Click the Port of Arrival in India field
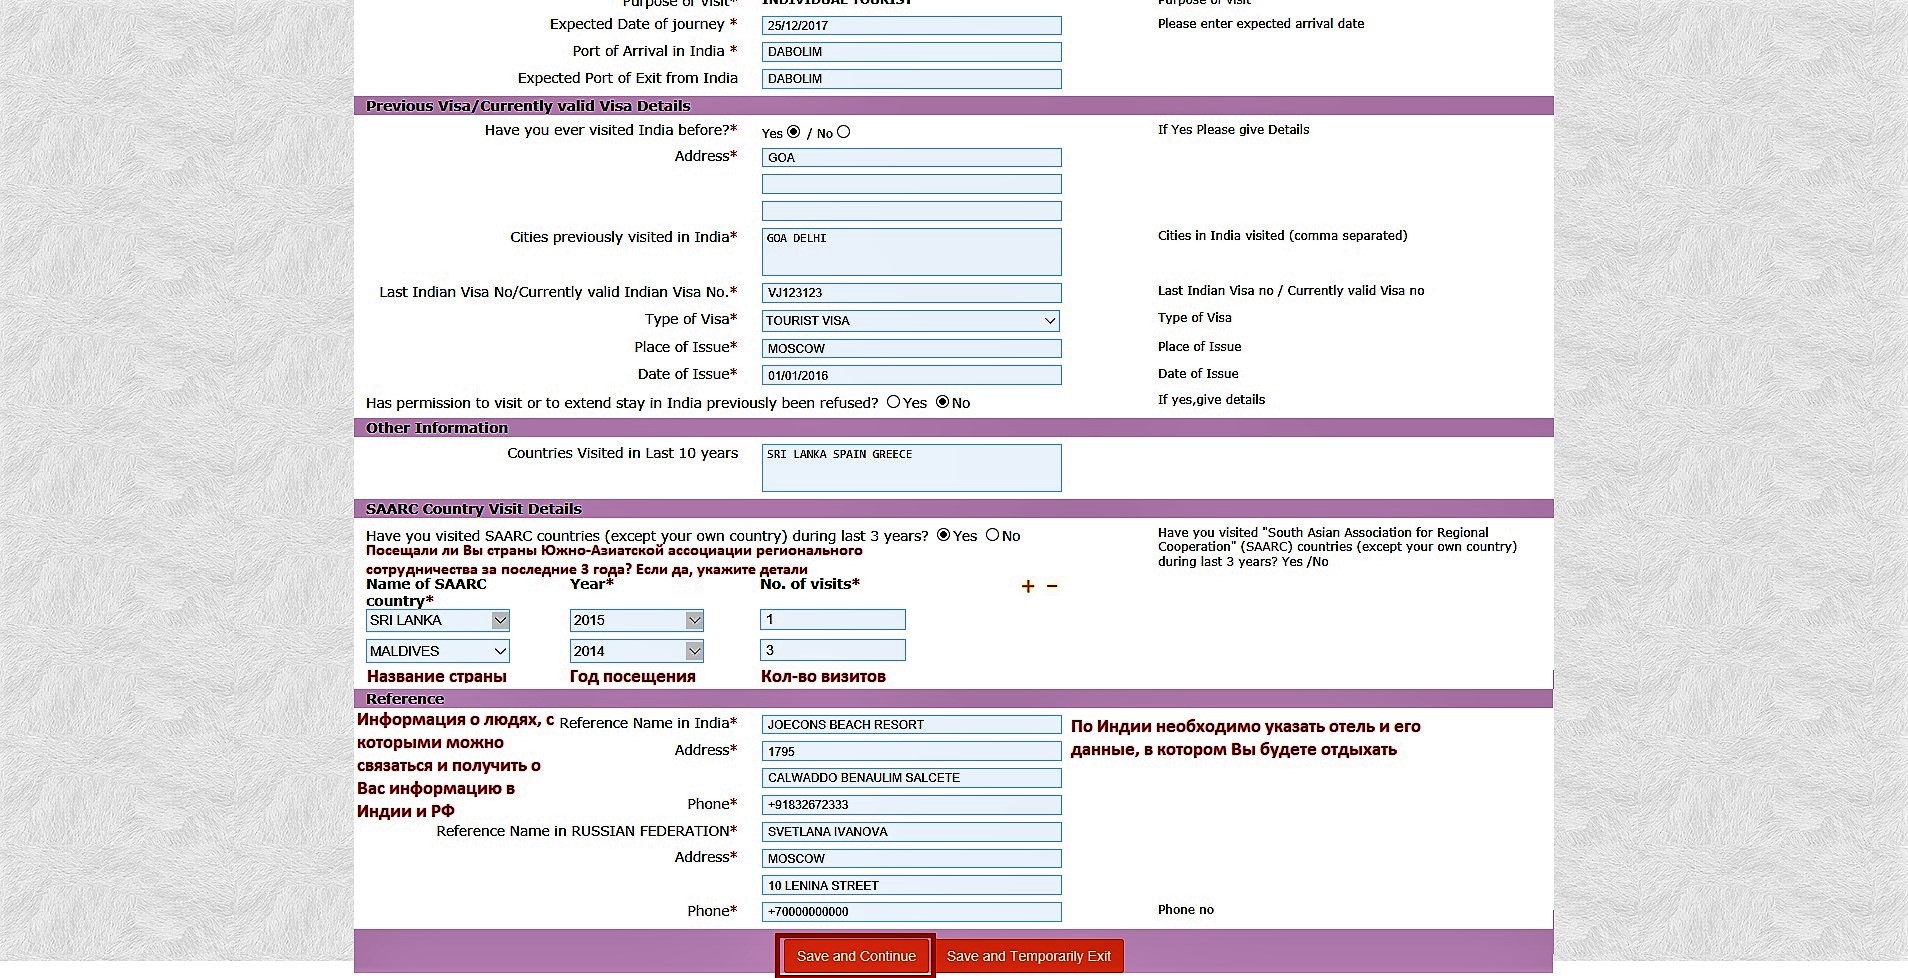This screenshot has width=1908, height=978. click(911, 52)
